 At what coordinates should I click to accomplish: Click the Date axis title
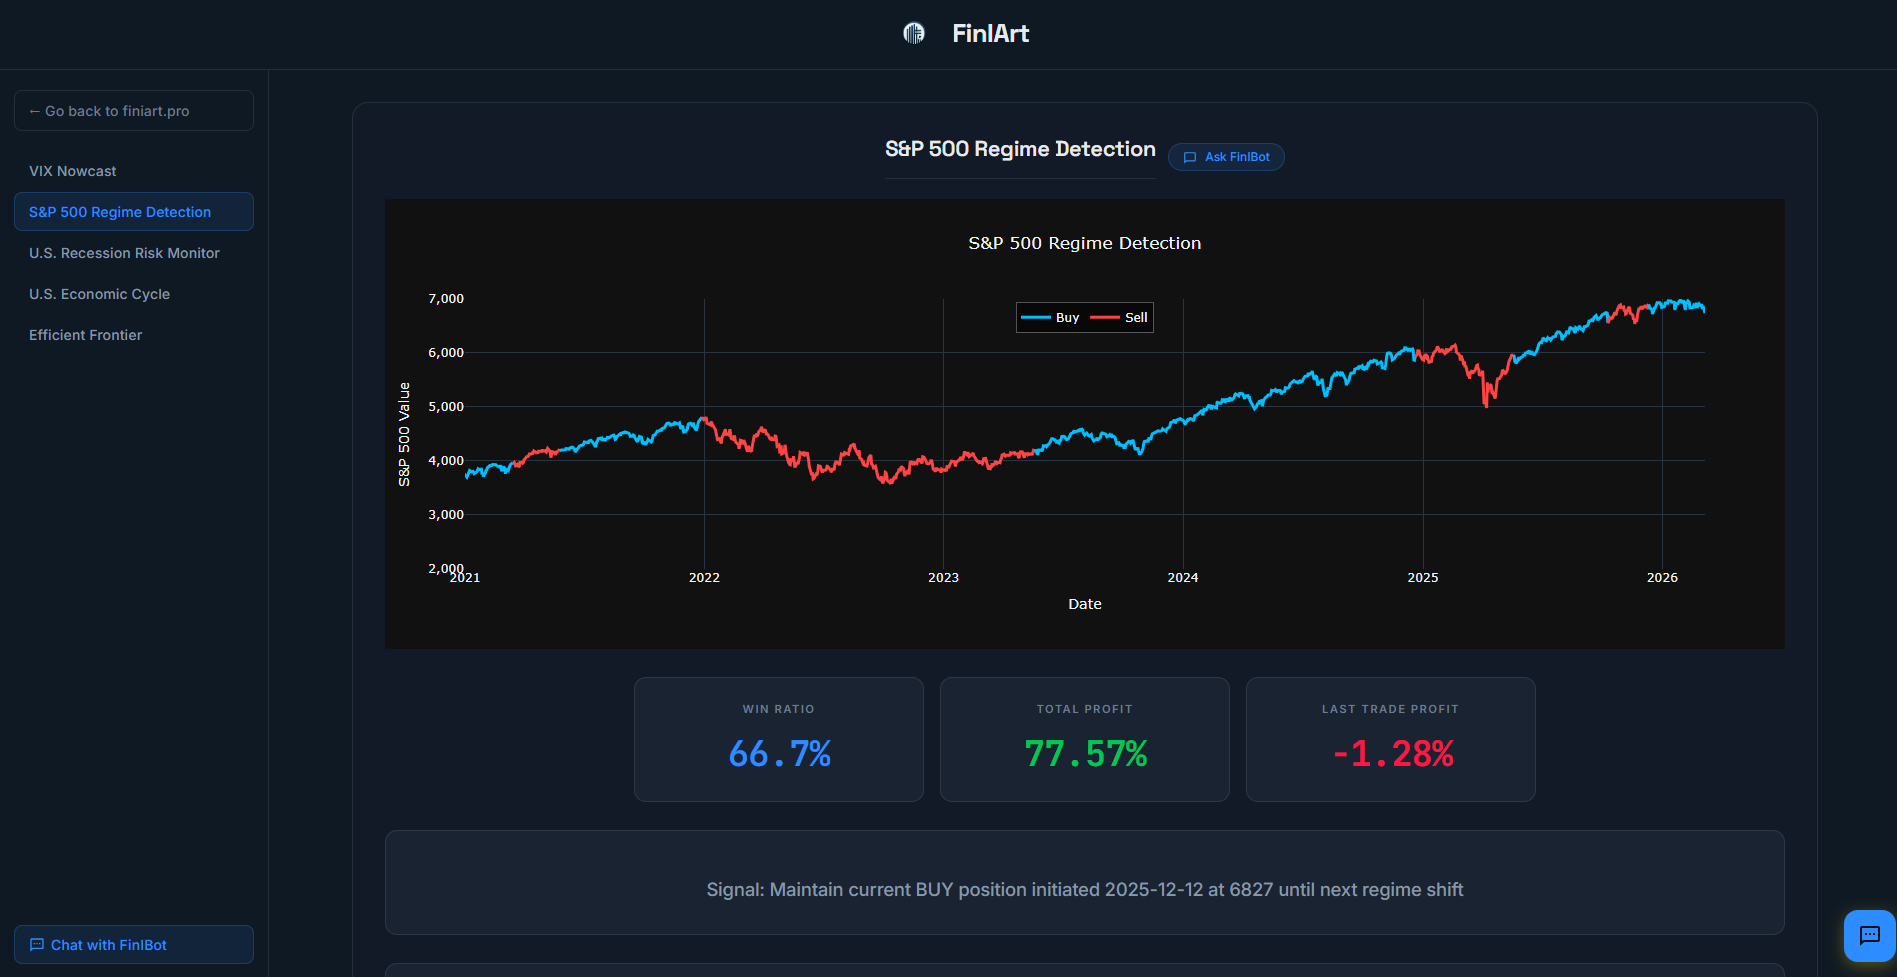[x=1085, y=604]
